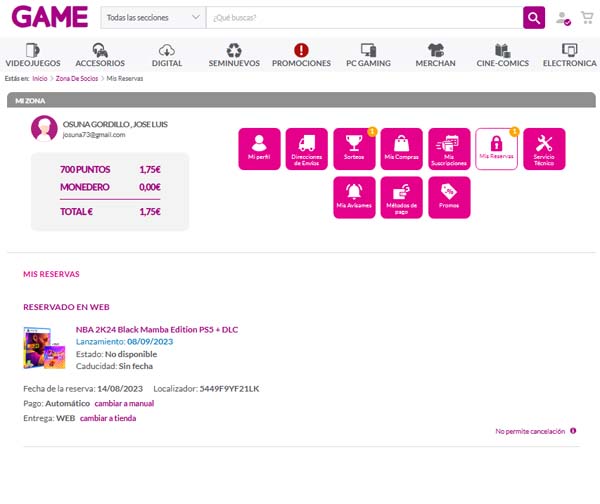This screenshot has width=600, height=504.
Task: Click OSUNA GORDILLO, JOSE LUIS name
Action: 115,124
